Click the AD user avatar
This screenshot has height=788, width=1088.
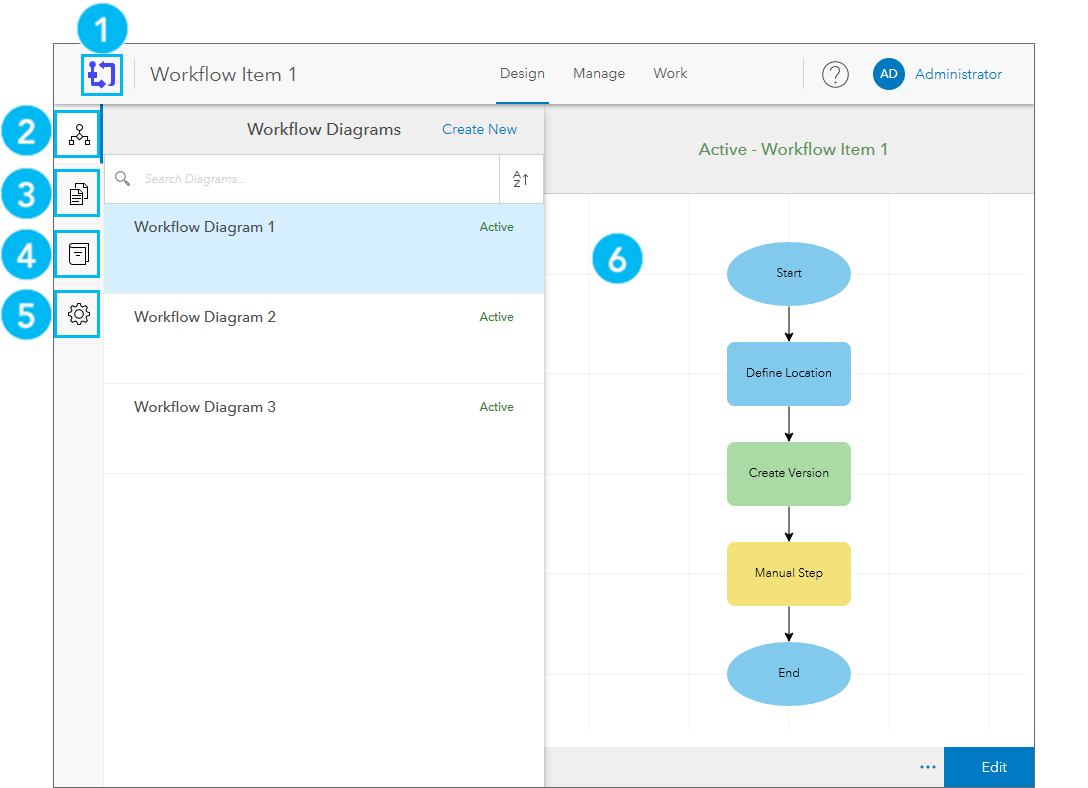coord(888,74)
